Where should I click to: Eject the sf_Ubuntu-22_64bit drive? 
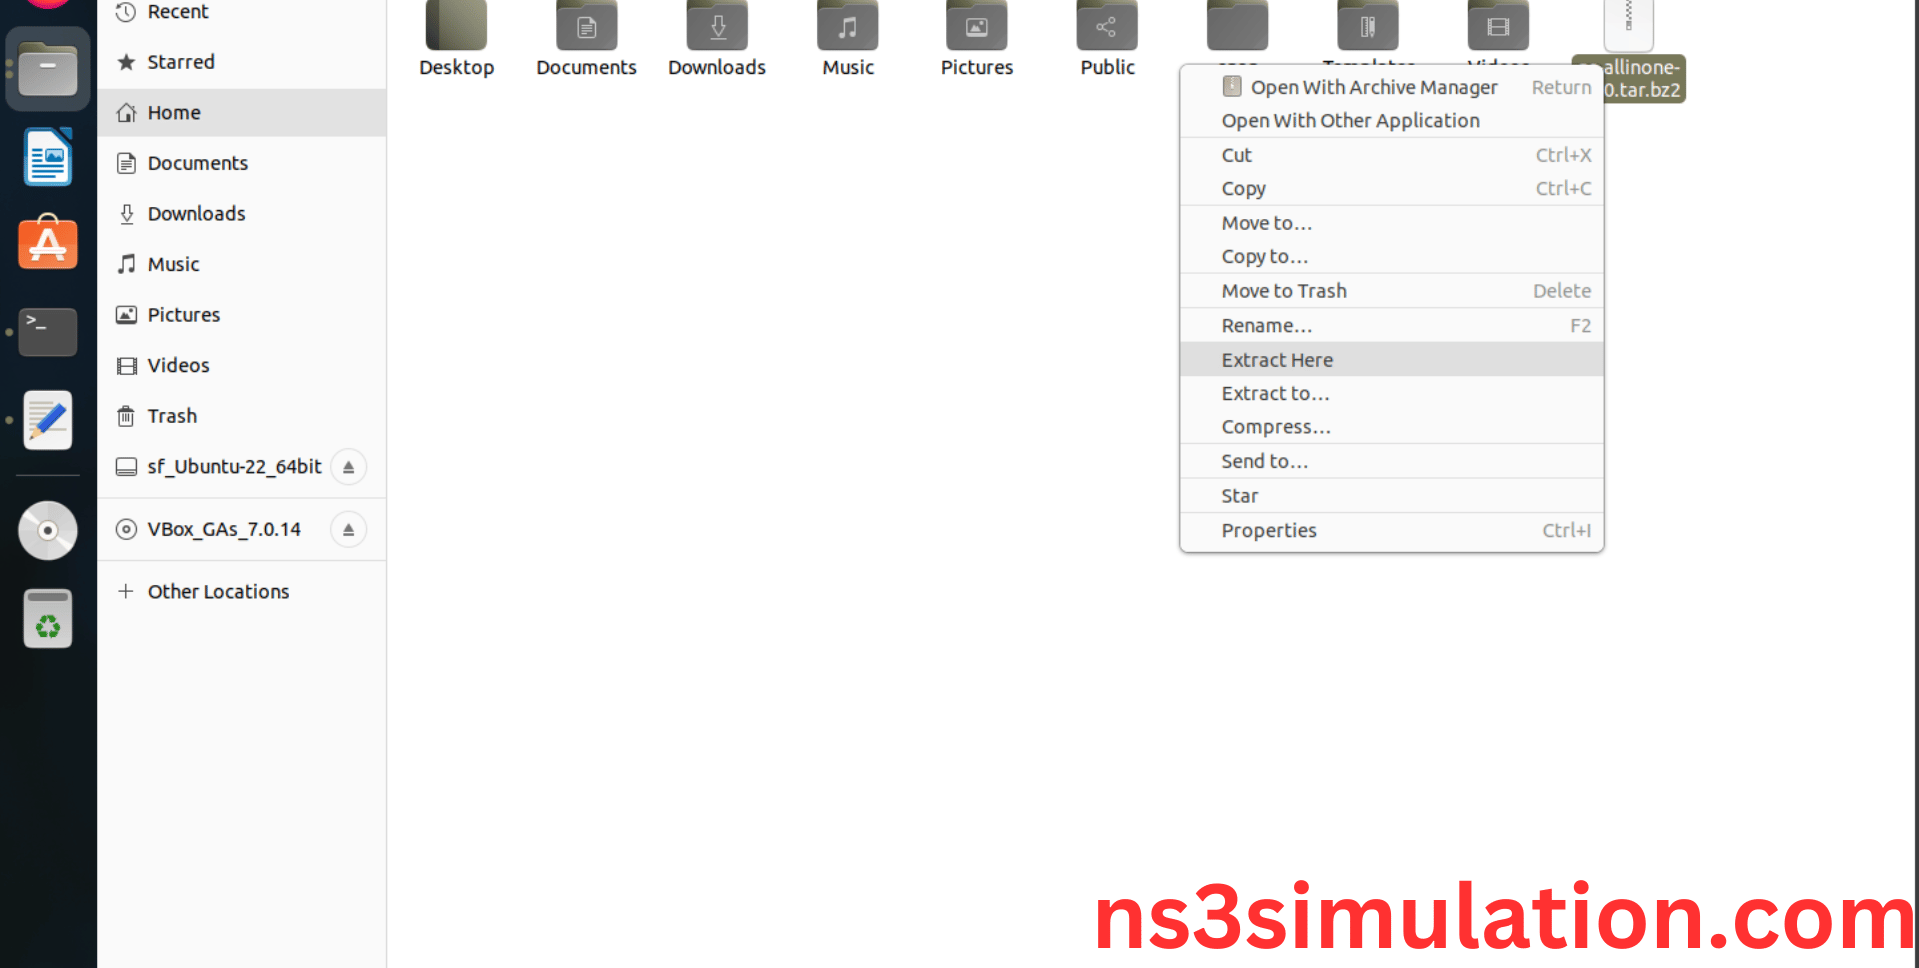click(x=348, y=466)
